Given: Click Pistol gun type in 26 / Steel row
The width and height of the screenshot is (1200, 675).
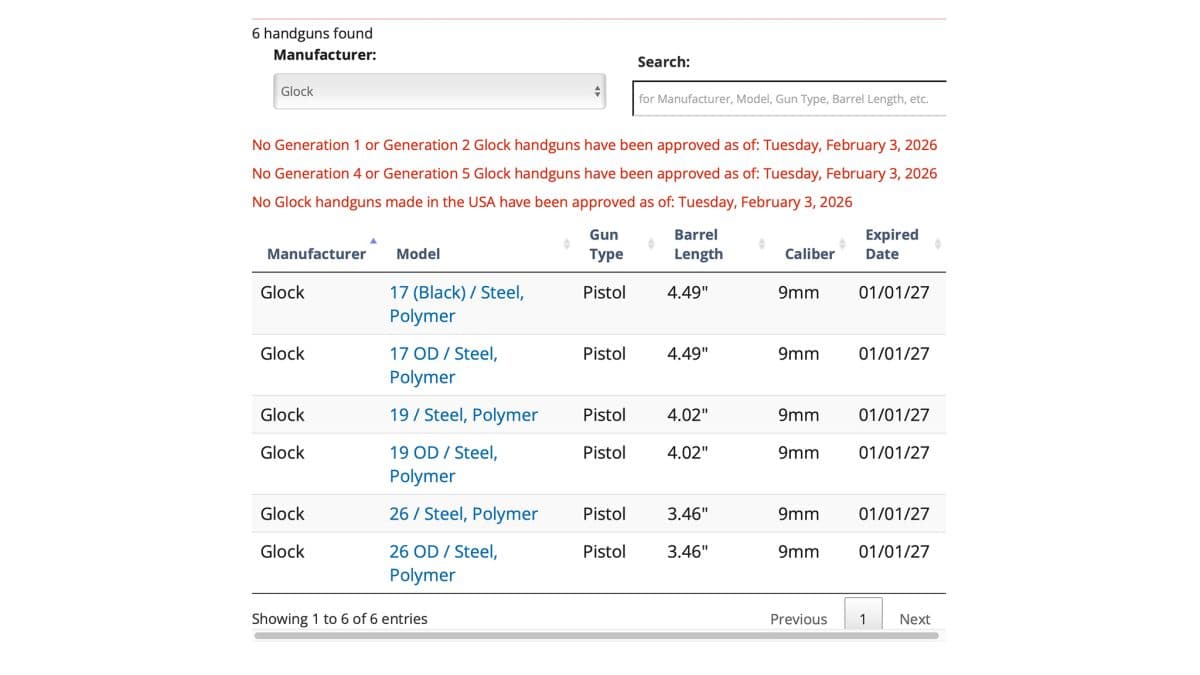Looking at the screenshot, I should [x=604, y=514].
